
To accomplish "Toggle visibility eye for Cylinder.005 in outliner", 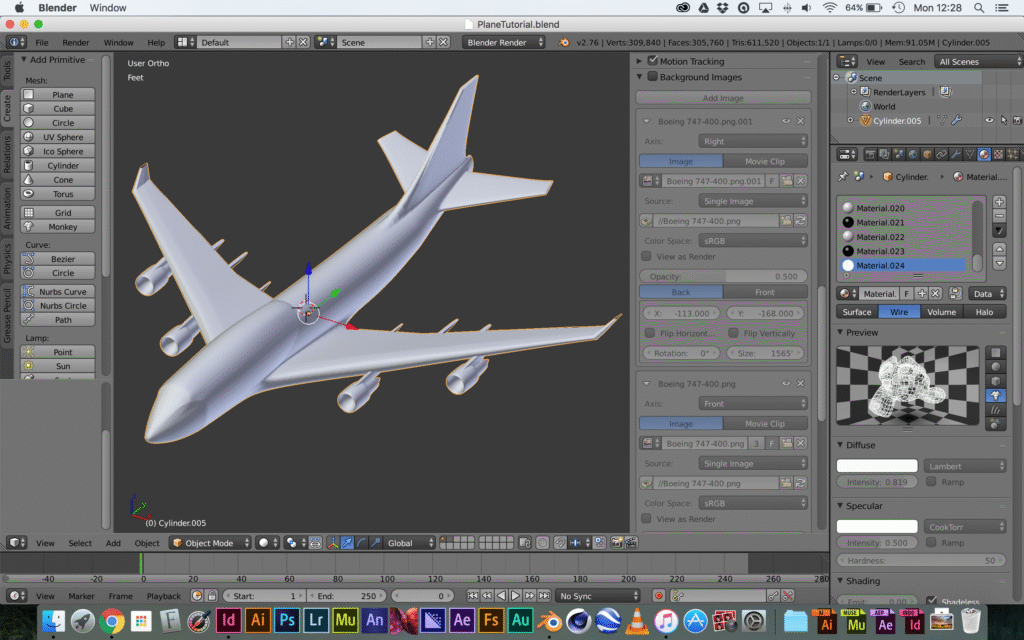I will point(989,120).
